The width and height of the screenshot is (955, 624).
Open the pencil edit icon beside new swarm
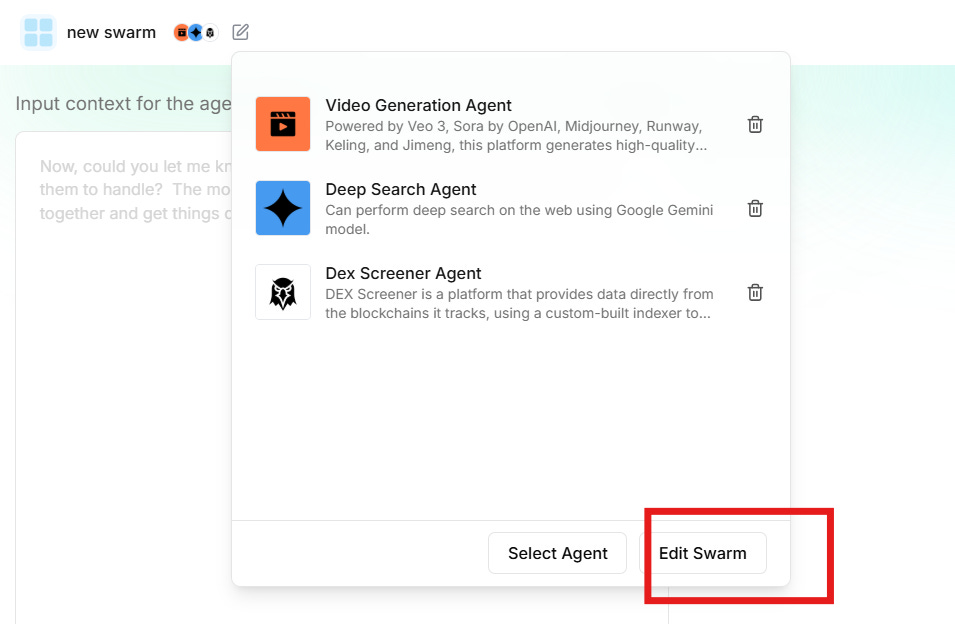(x=241, y=32)
